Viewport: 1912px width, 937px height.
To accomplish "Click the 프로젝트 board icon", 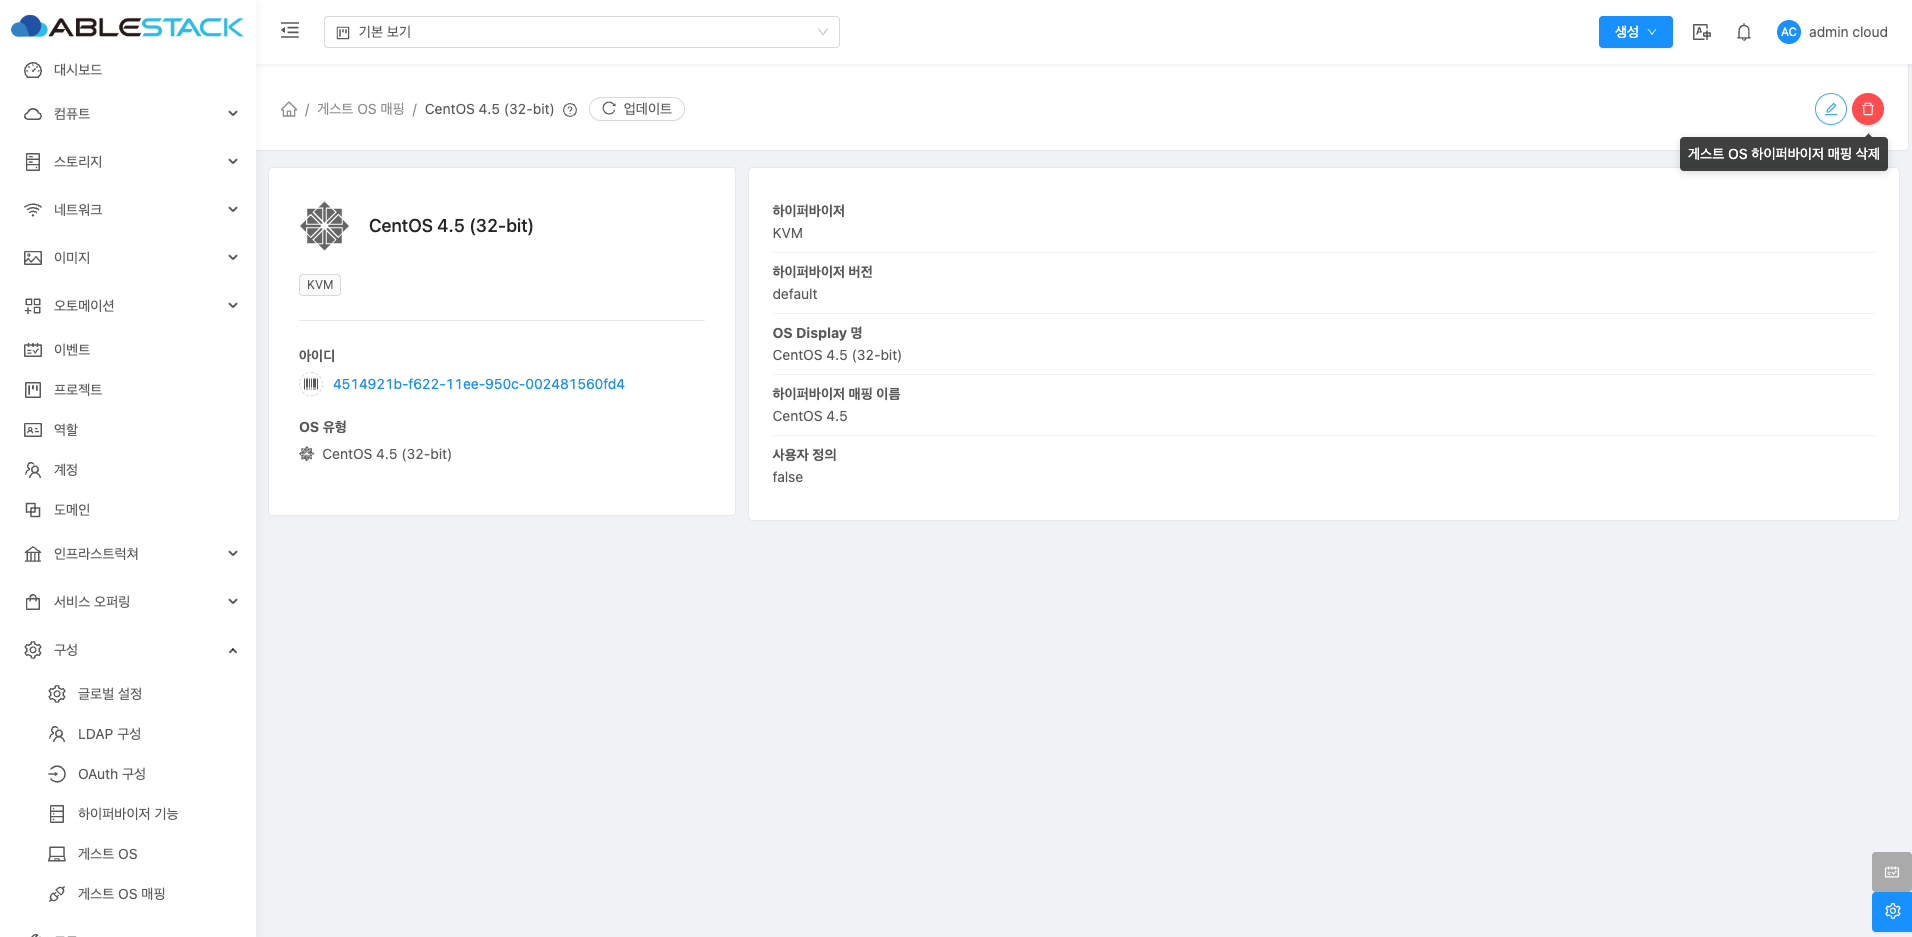I will click(33, 390).
